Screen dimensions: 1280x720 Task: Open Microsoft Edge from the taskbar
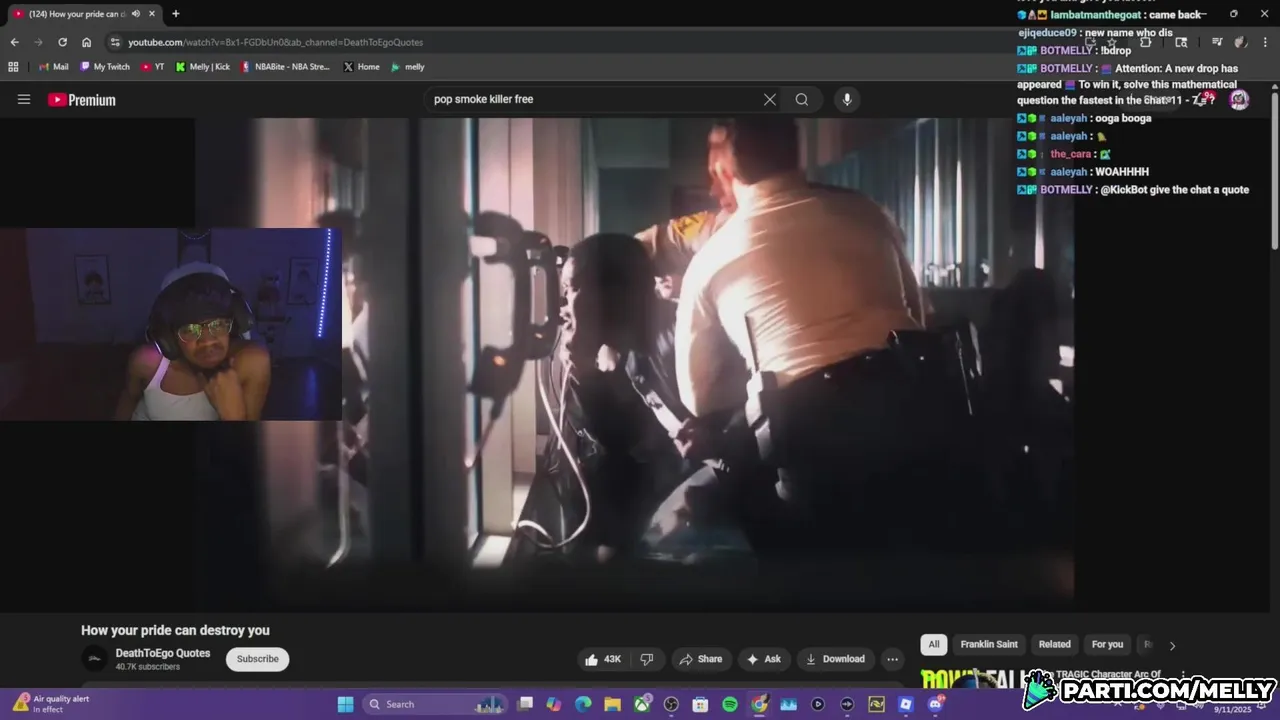tap(583, 704)
